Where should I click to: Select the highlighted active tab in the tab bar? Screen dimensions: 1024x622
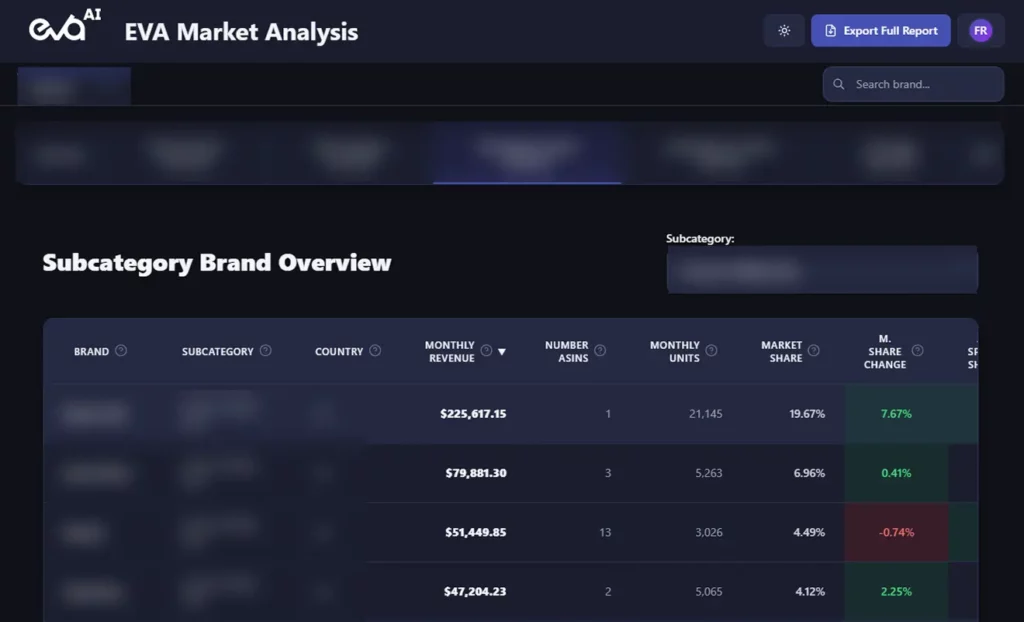coord(527,153)
